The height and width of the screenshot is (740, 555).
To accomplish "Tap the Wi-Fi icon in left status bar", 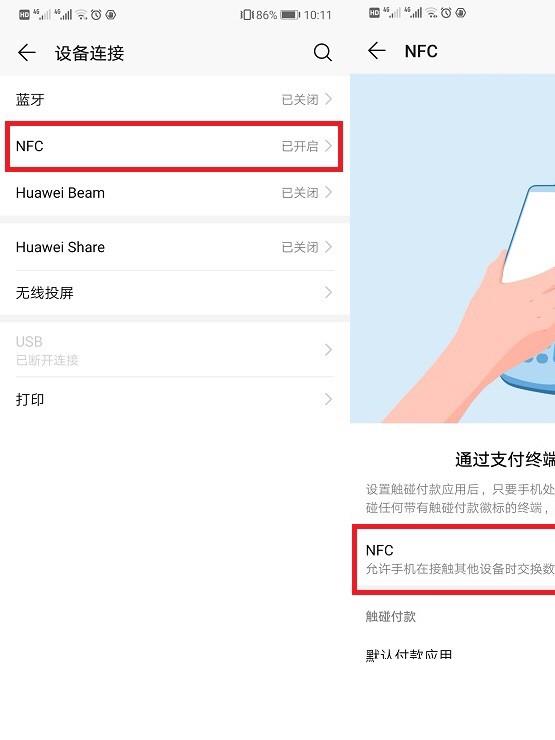I will [82, 15].
